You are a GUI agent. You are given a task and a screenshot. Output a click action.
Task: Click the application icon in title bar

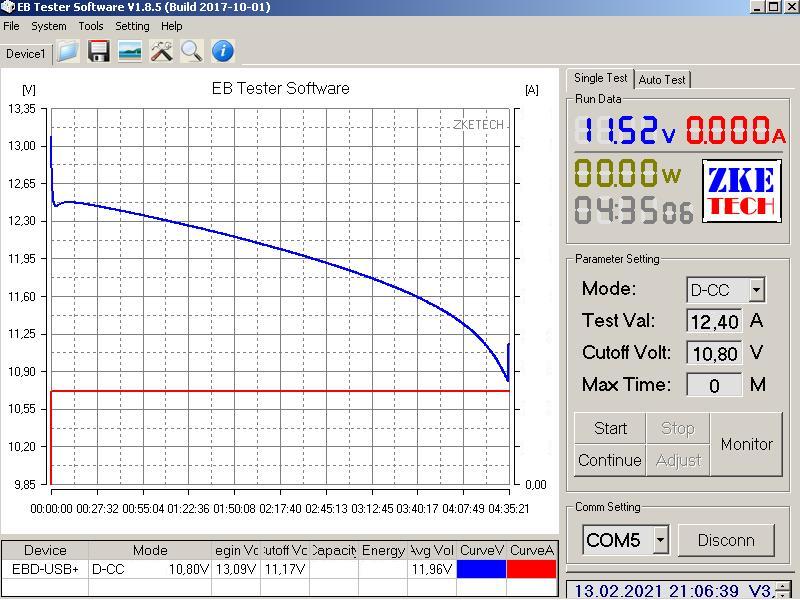pos(8,7)
